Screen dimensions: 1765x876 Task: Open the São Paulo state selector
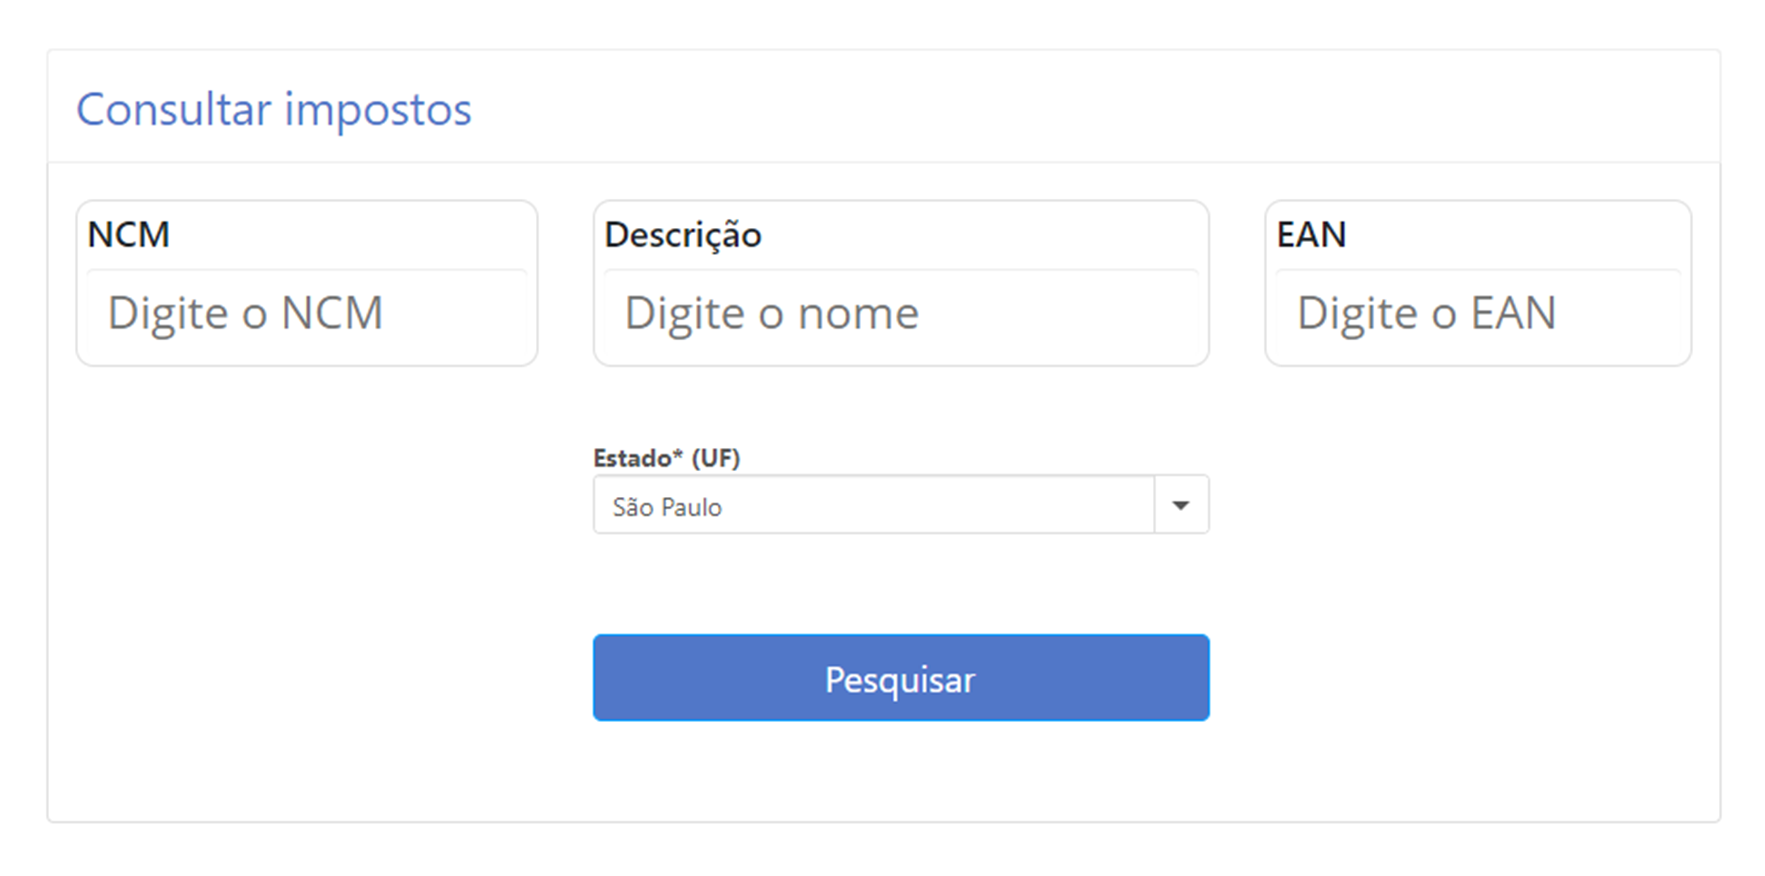[x=873, y=506]
